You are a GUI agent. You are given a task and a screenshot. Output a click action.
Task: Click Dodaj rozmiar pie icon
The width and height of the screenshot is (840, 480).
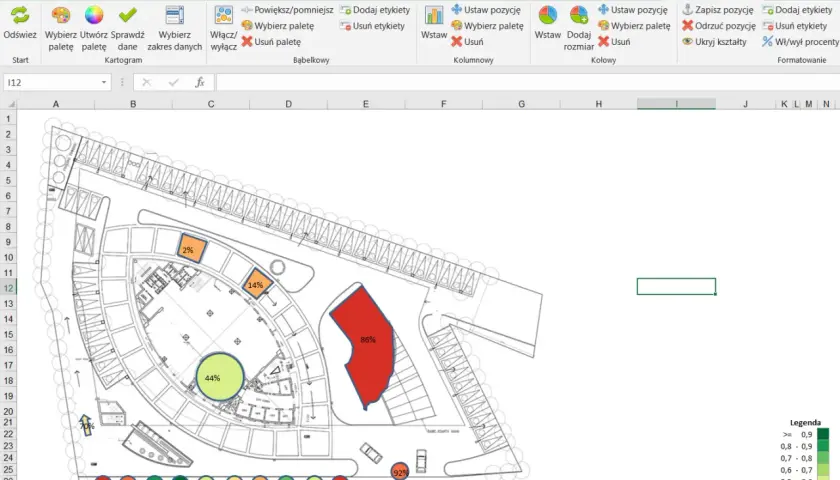click(x=579, y=16)
